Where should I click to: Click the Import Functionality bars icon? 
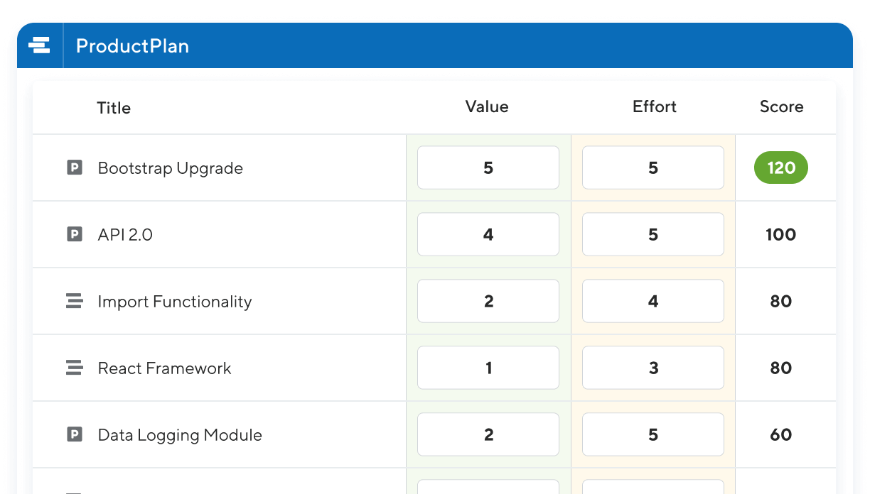click(x=74, y=301)
